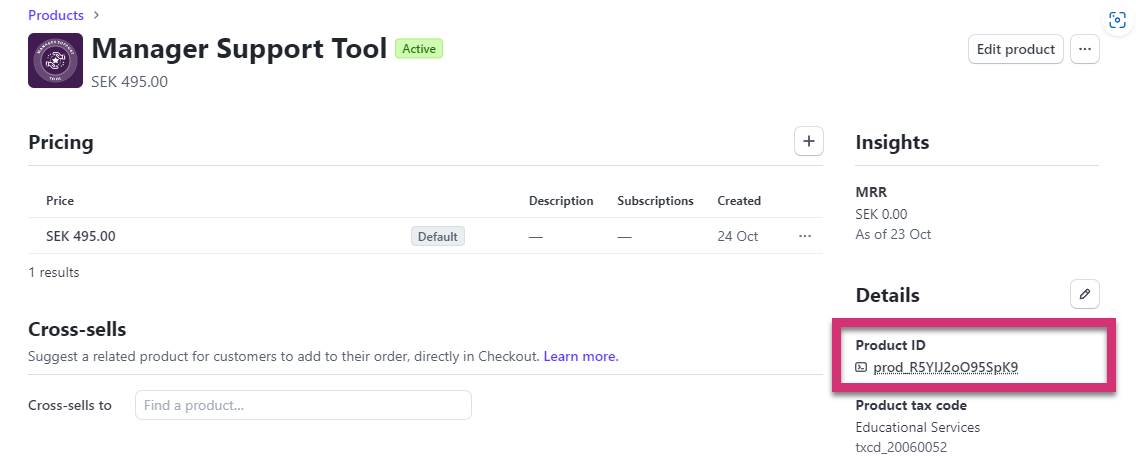
Task: Copy the product ID prod_R5YIJ2oO95SpK9
Action: tap(945, 367)
